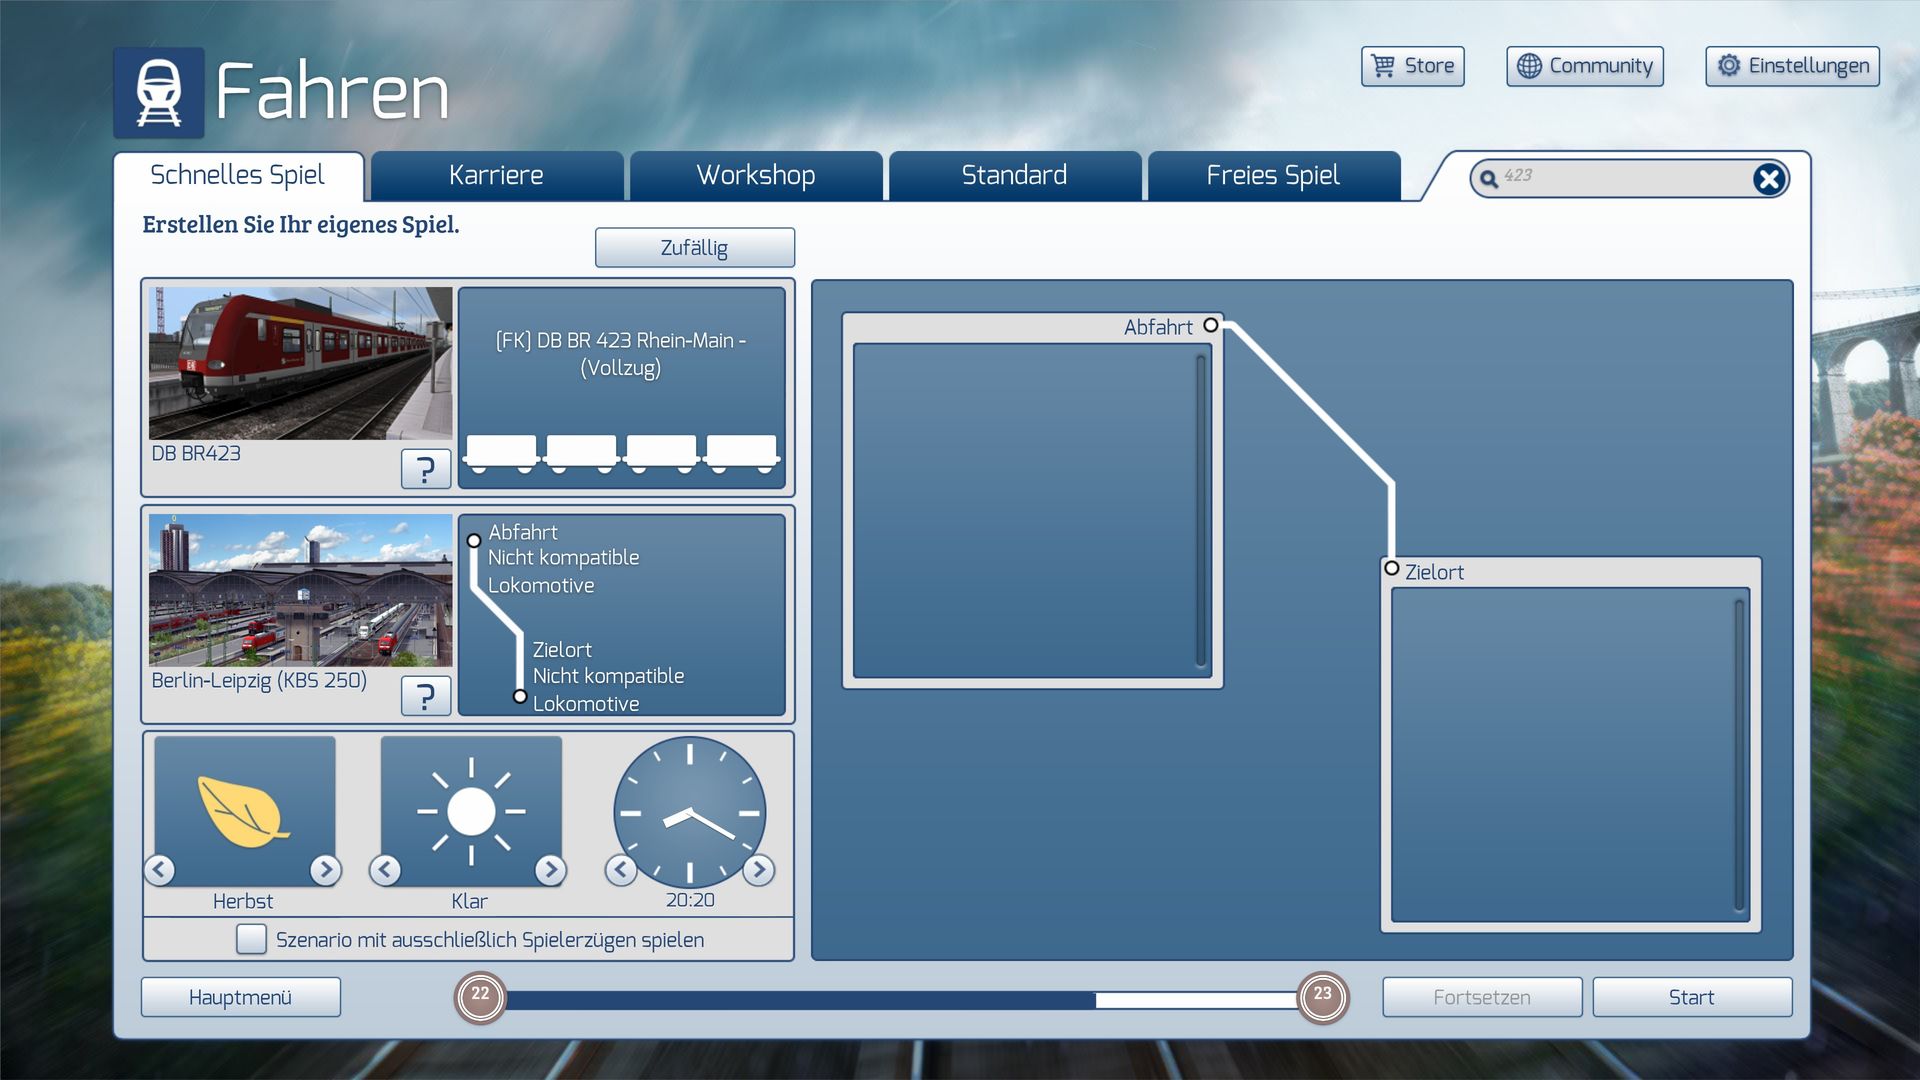Open help for Berlin-Leipzig route
Viewport: 1920px width, 1080px height.
pos(425,695)
